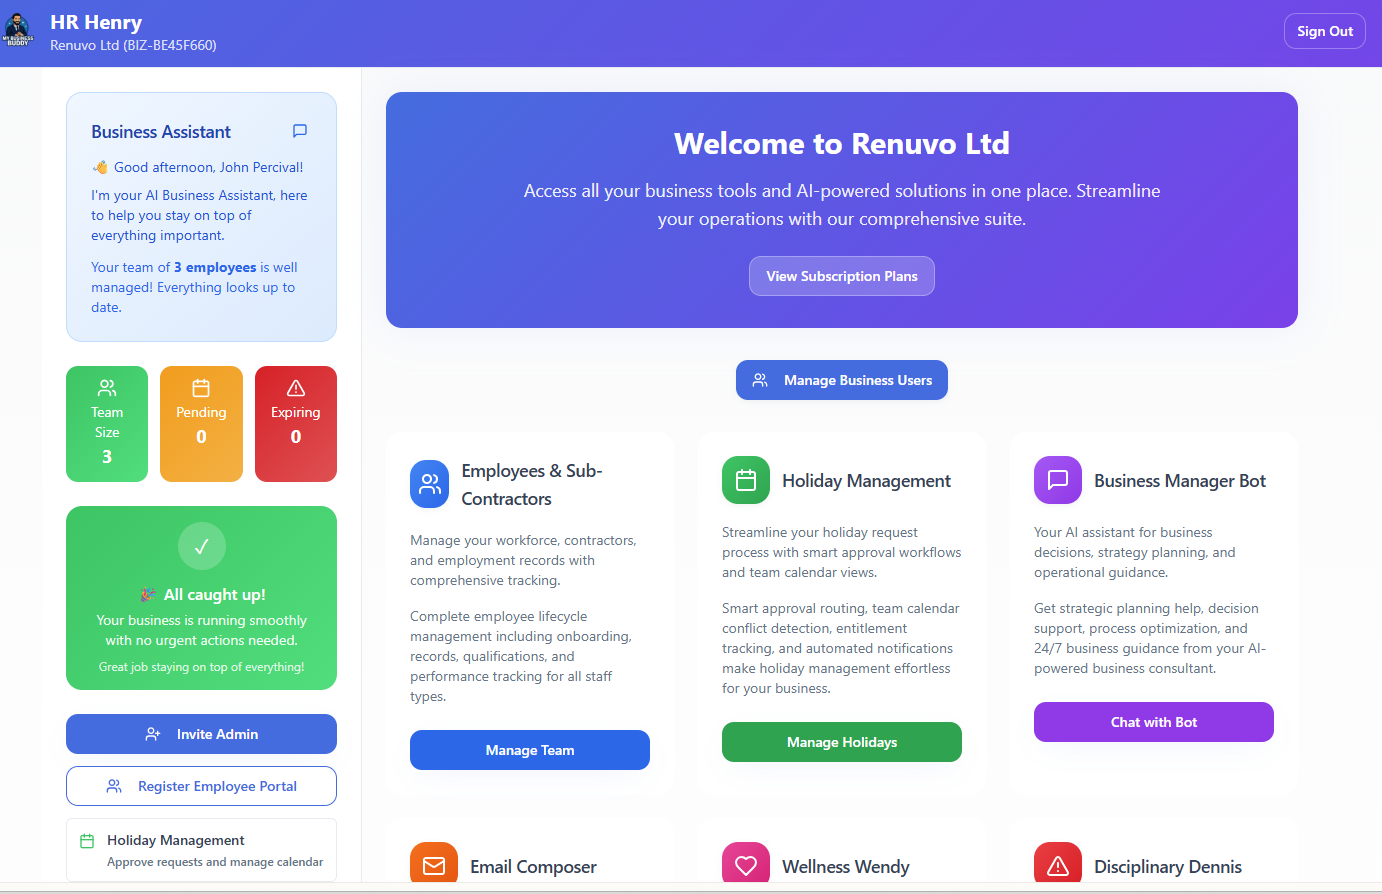Click the Holiday Management calendar icon

pyautogui.click(x=745, y=480)
